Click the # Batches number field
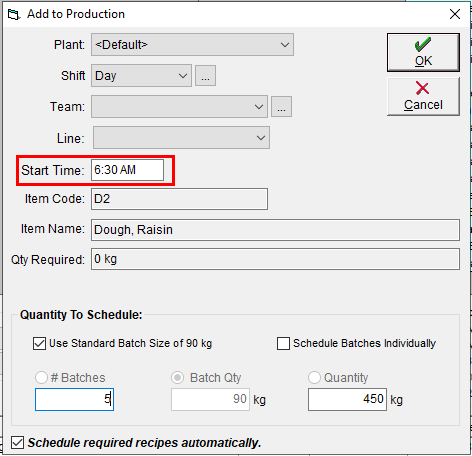The image size is (472, 456). (x=74, y=399)
